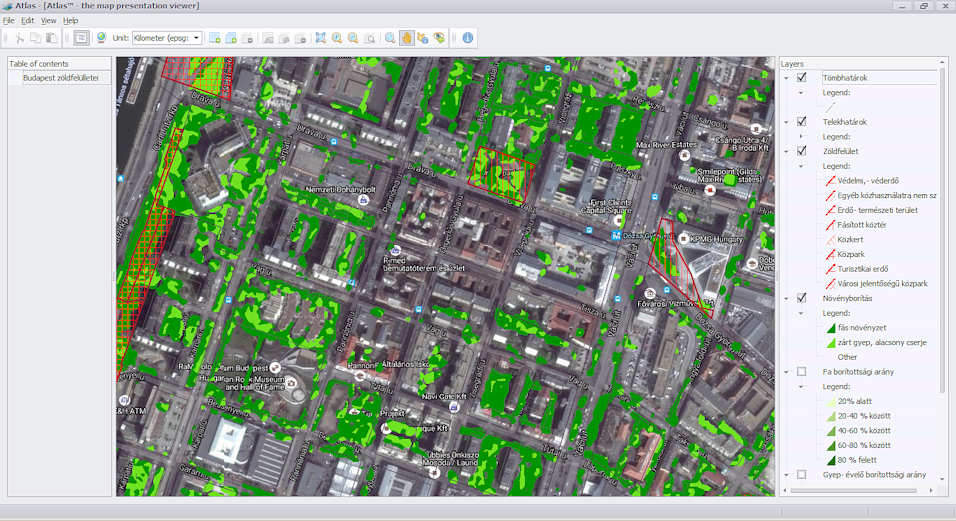The height and width of the screenshot is (521, 956).
Task: Toggle the table of contents panel button
Action: pos(81,38)
